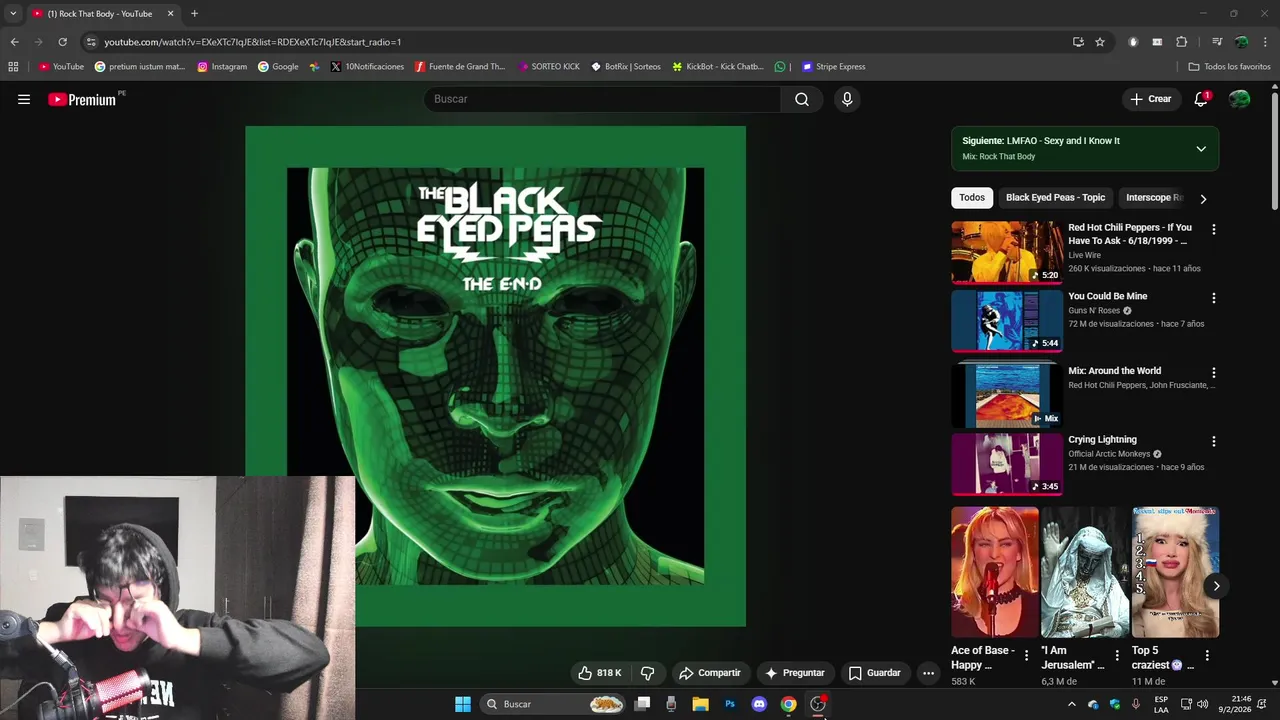Screen dimensions: 1280x720
Task: Open Windows taskbar search box
Action: pyautogui.click(x=555, y=704)
